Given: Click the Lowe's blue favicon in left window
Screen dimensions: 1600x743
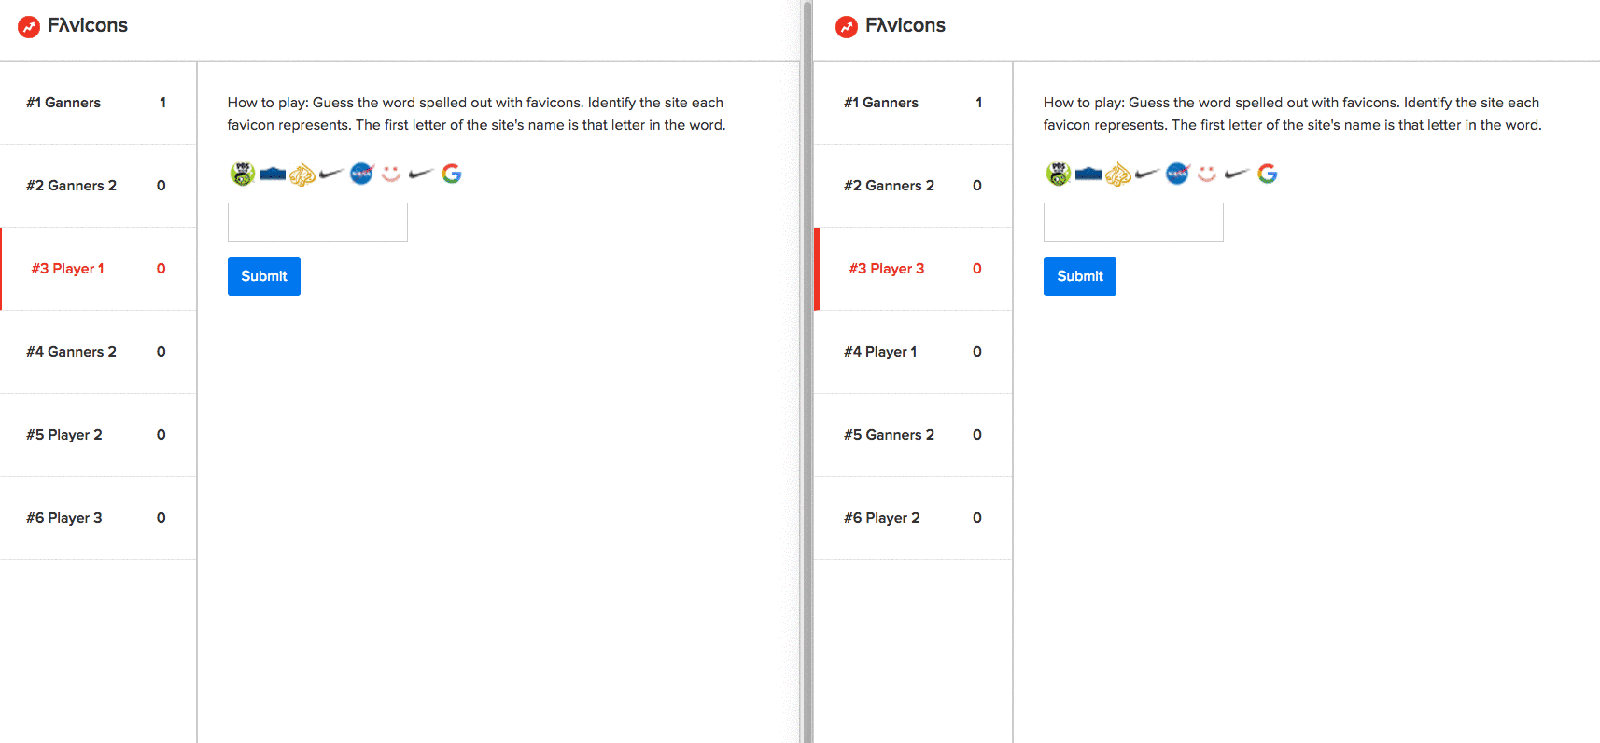Looking at the screenshot, I should (273, 174).
